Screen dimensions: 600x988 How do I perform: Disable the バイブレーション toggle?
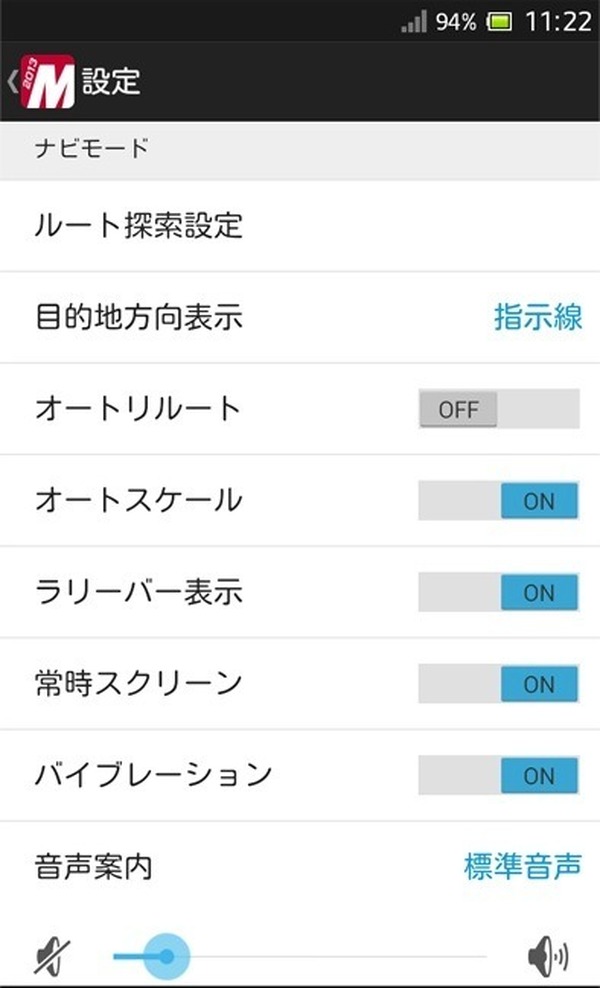click(498, 775)
